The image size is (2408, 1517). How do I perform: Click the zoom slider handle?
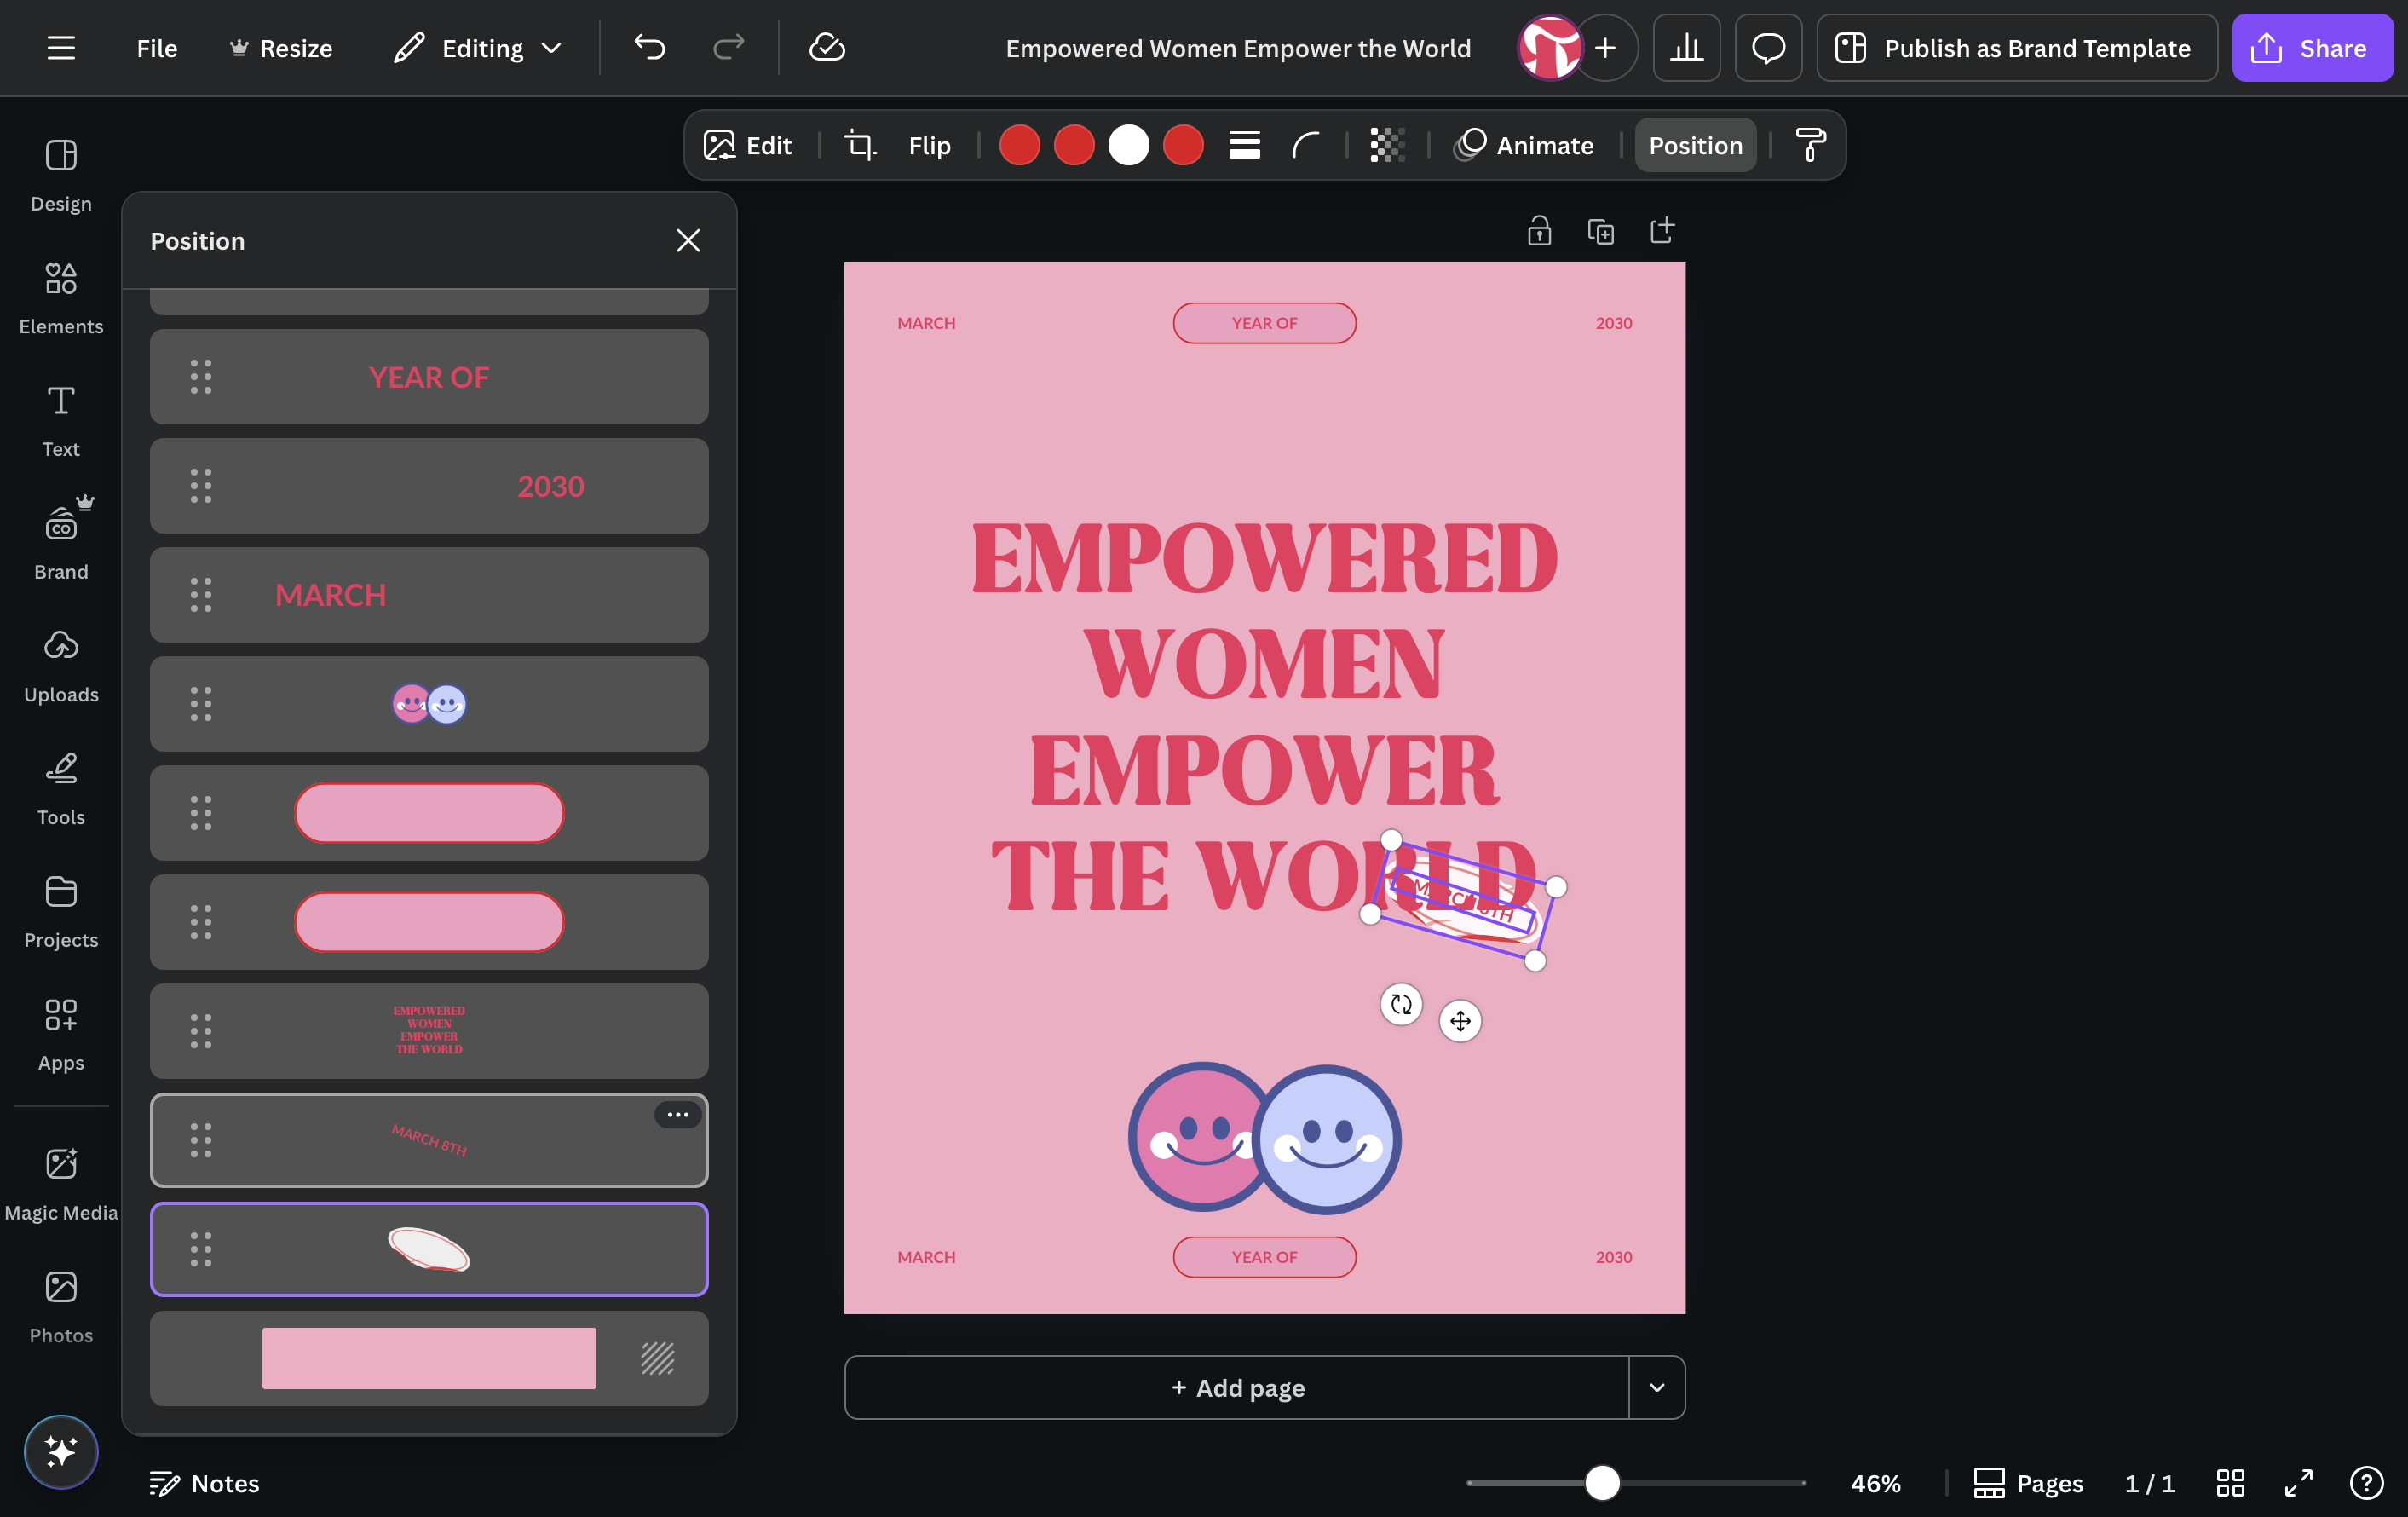(1602, 1482)
